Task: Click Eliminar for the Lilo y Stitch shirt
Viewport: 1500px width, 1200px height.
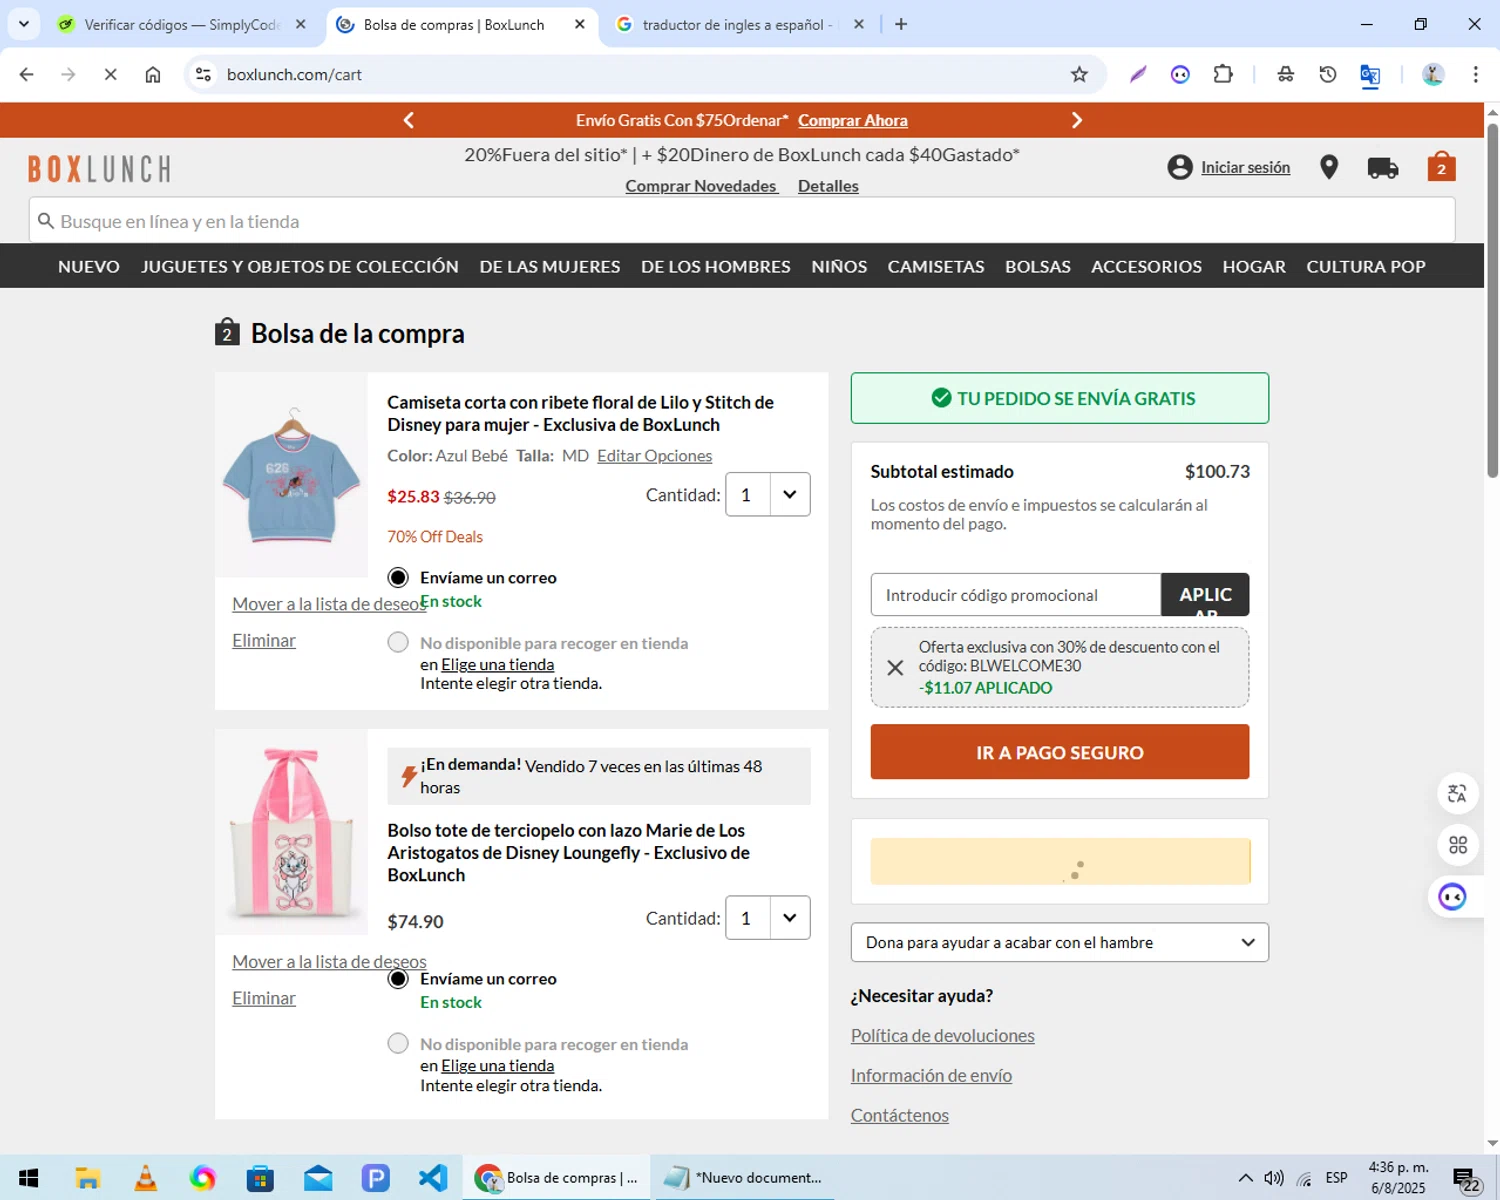Action: pos(264,640)
